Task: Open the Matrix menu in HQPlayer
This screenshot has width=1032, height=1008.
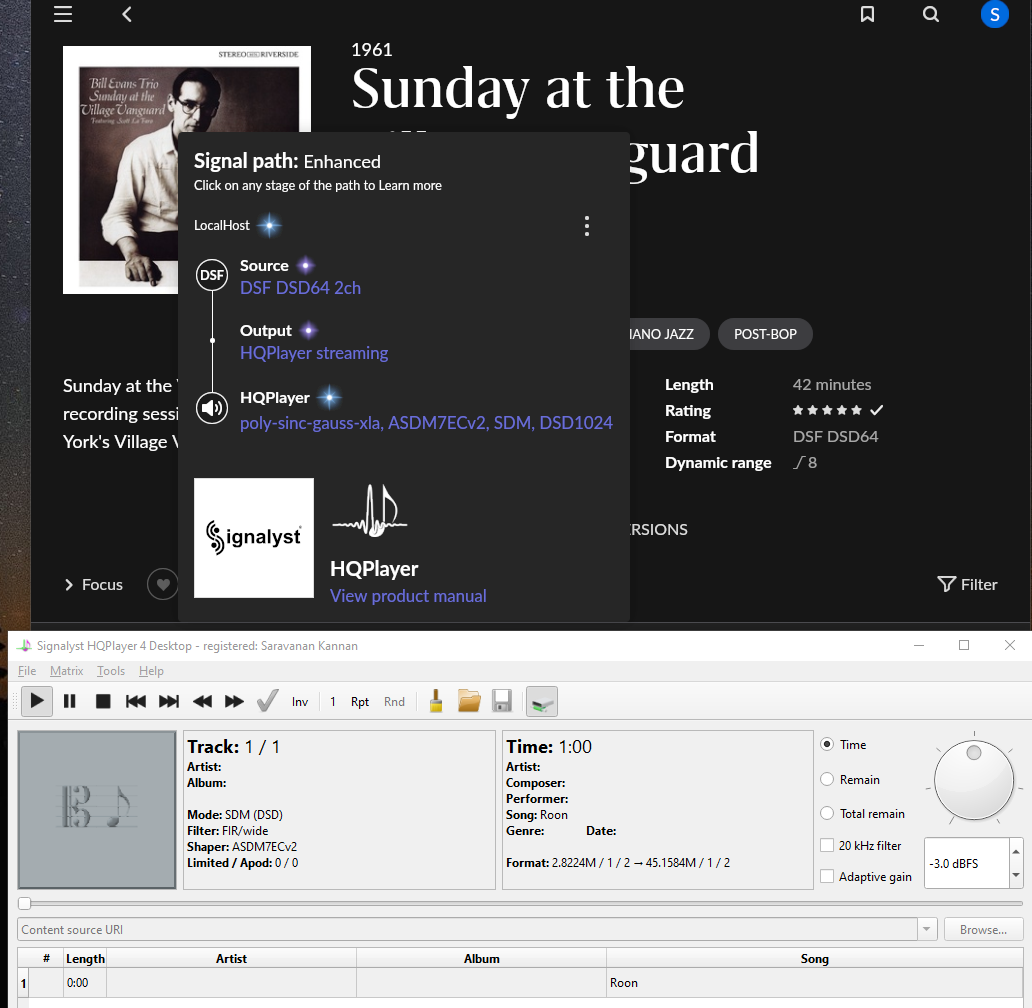Action: coord(66,670)
